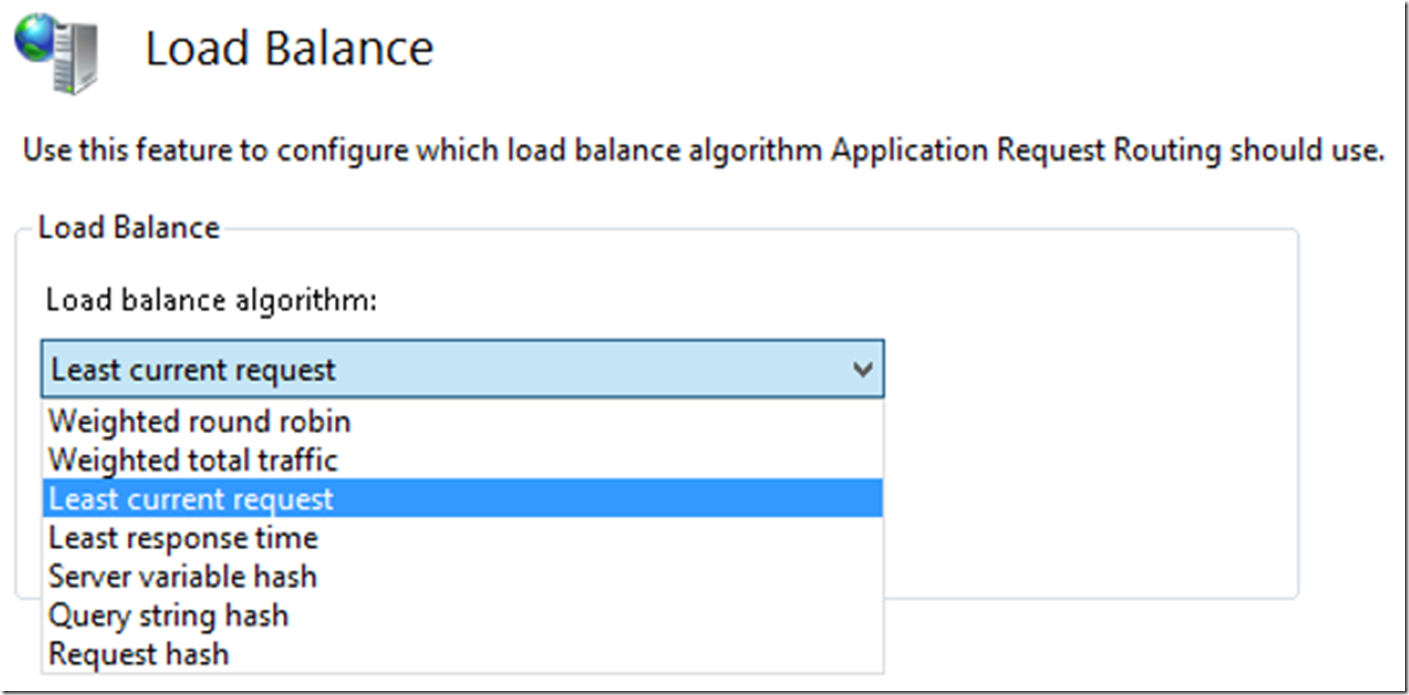Pick highlighted Least current request list entry
The image size is (1409, 695).
(x=191, y=499)
